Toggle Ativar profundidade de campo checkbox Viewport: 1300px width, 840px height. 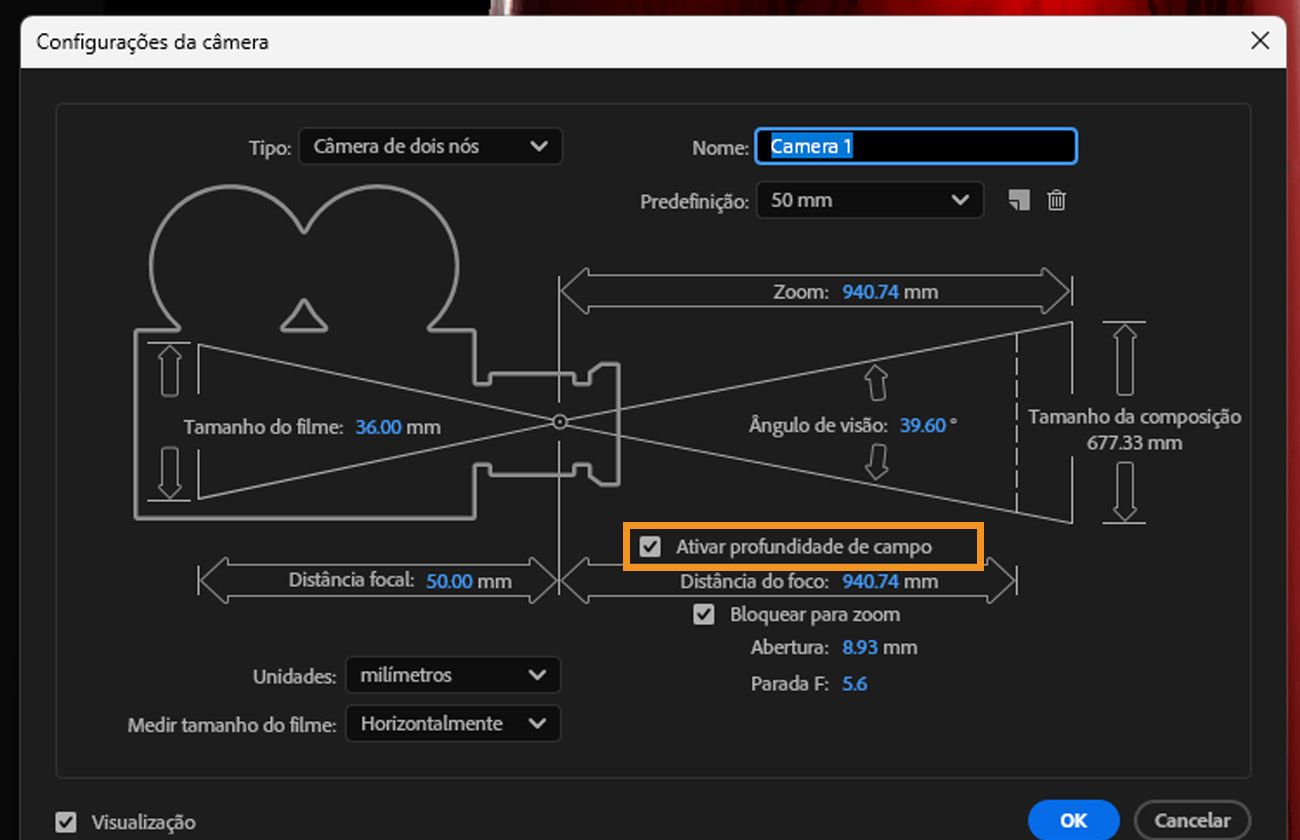tap(651, 547)
